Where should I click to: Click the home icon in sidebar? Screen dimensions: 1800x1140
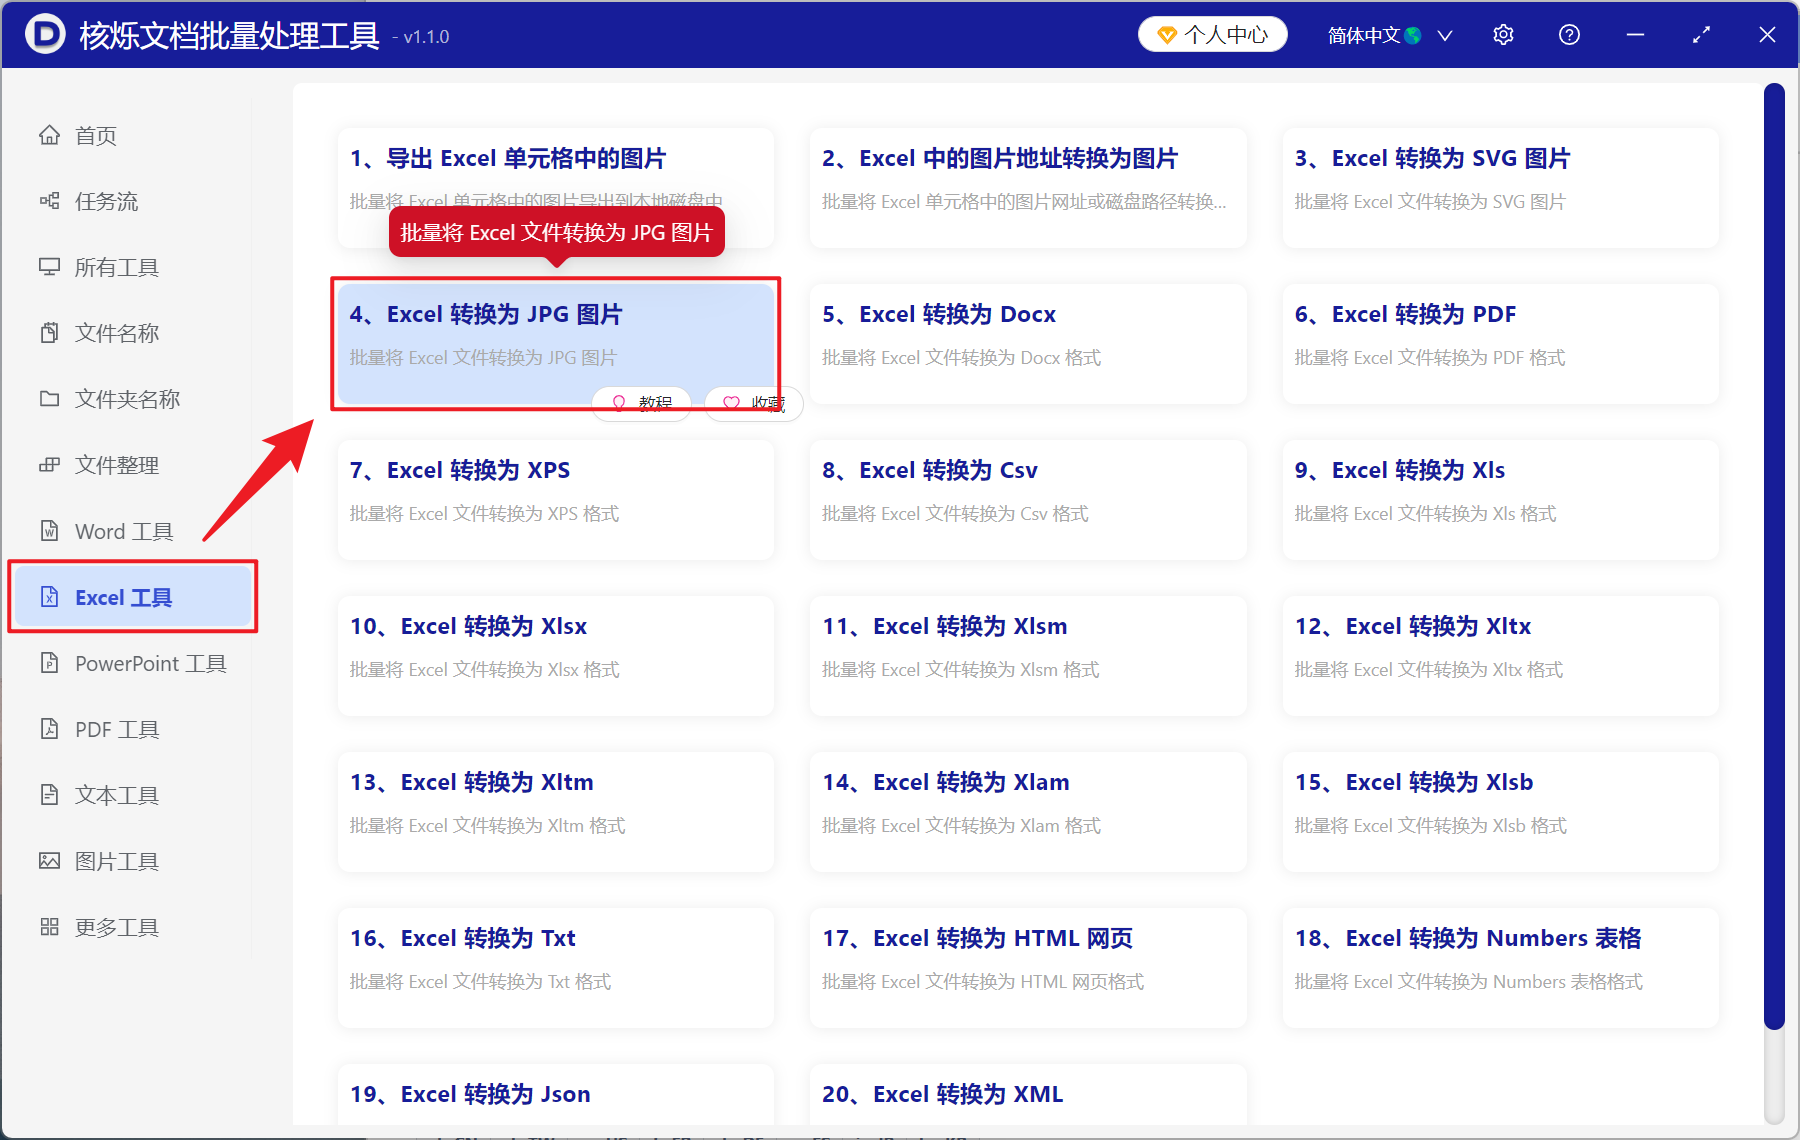[x=49, y=135]
